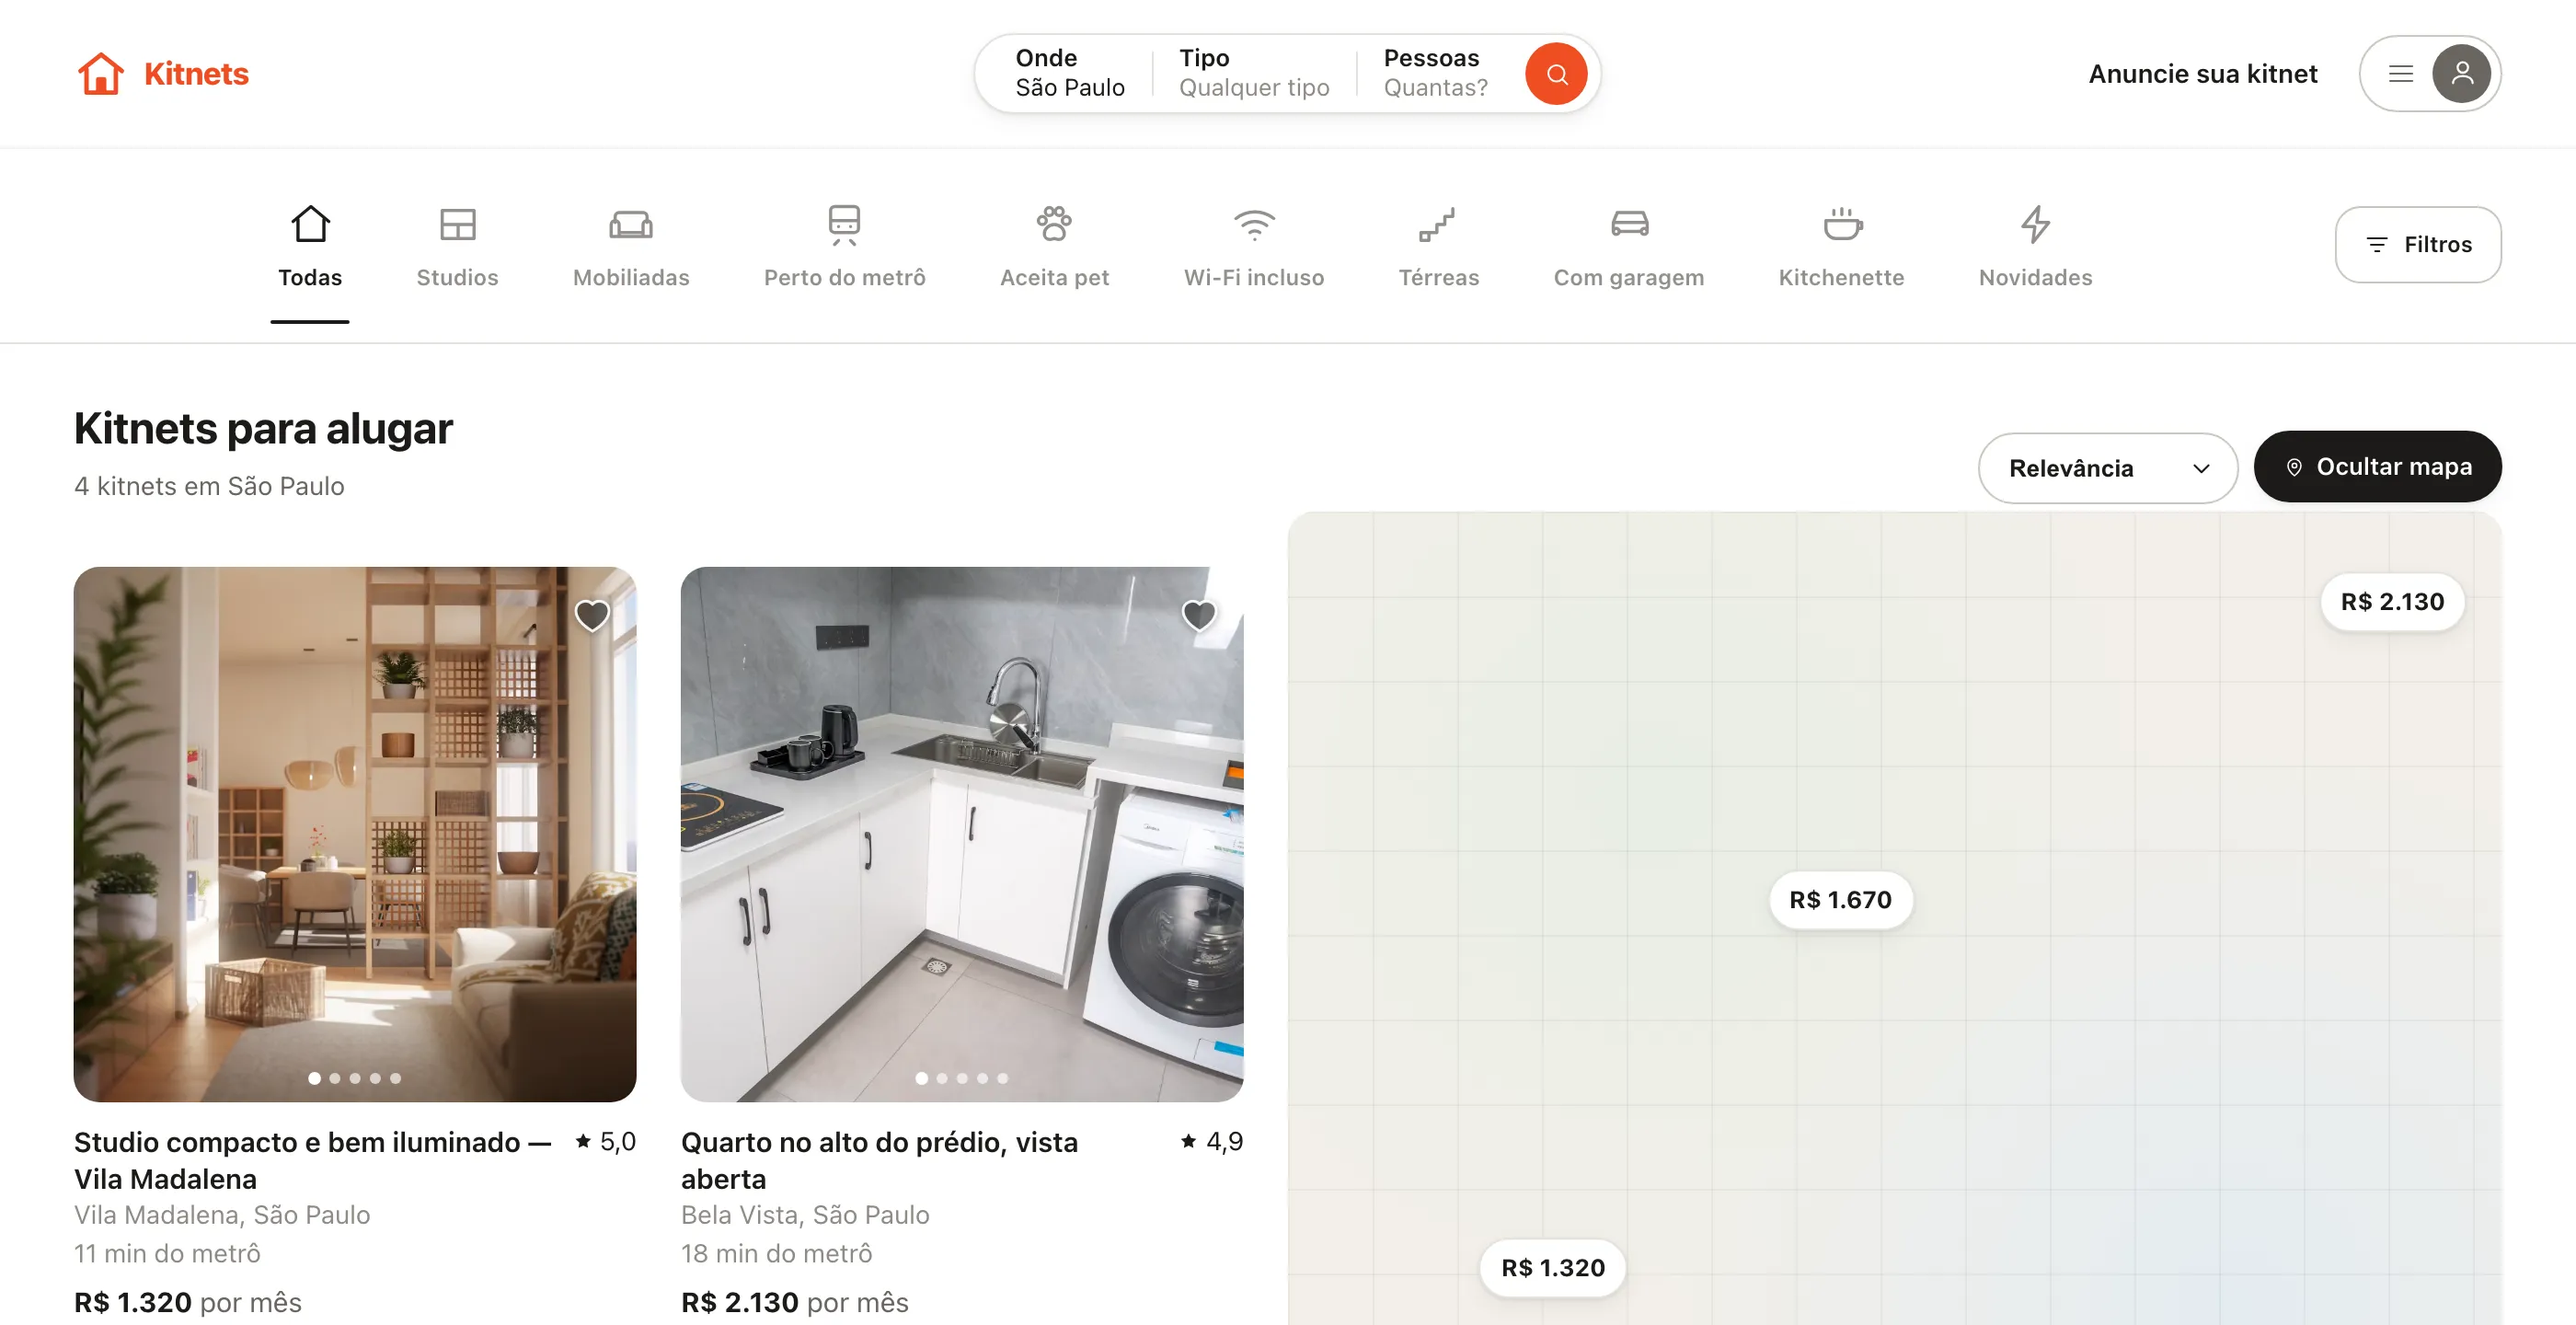Select the Studios category icon
2576x1325 pixels.
coord(457,224)
